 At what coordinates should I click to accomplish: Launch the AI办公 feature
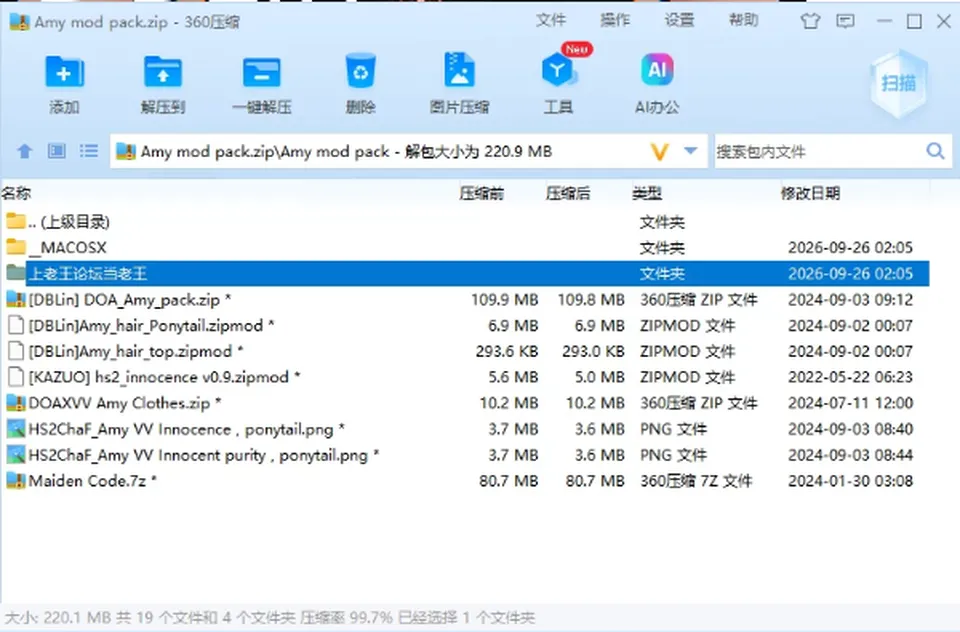click(x=657, y=70)
